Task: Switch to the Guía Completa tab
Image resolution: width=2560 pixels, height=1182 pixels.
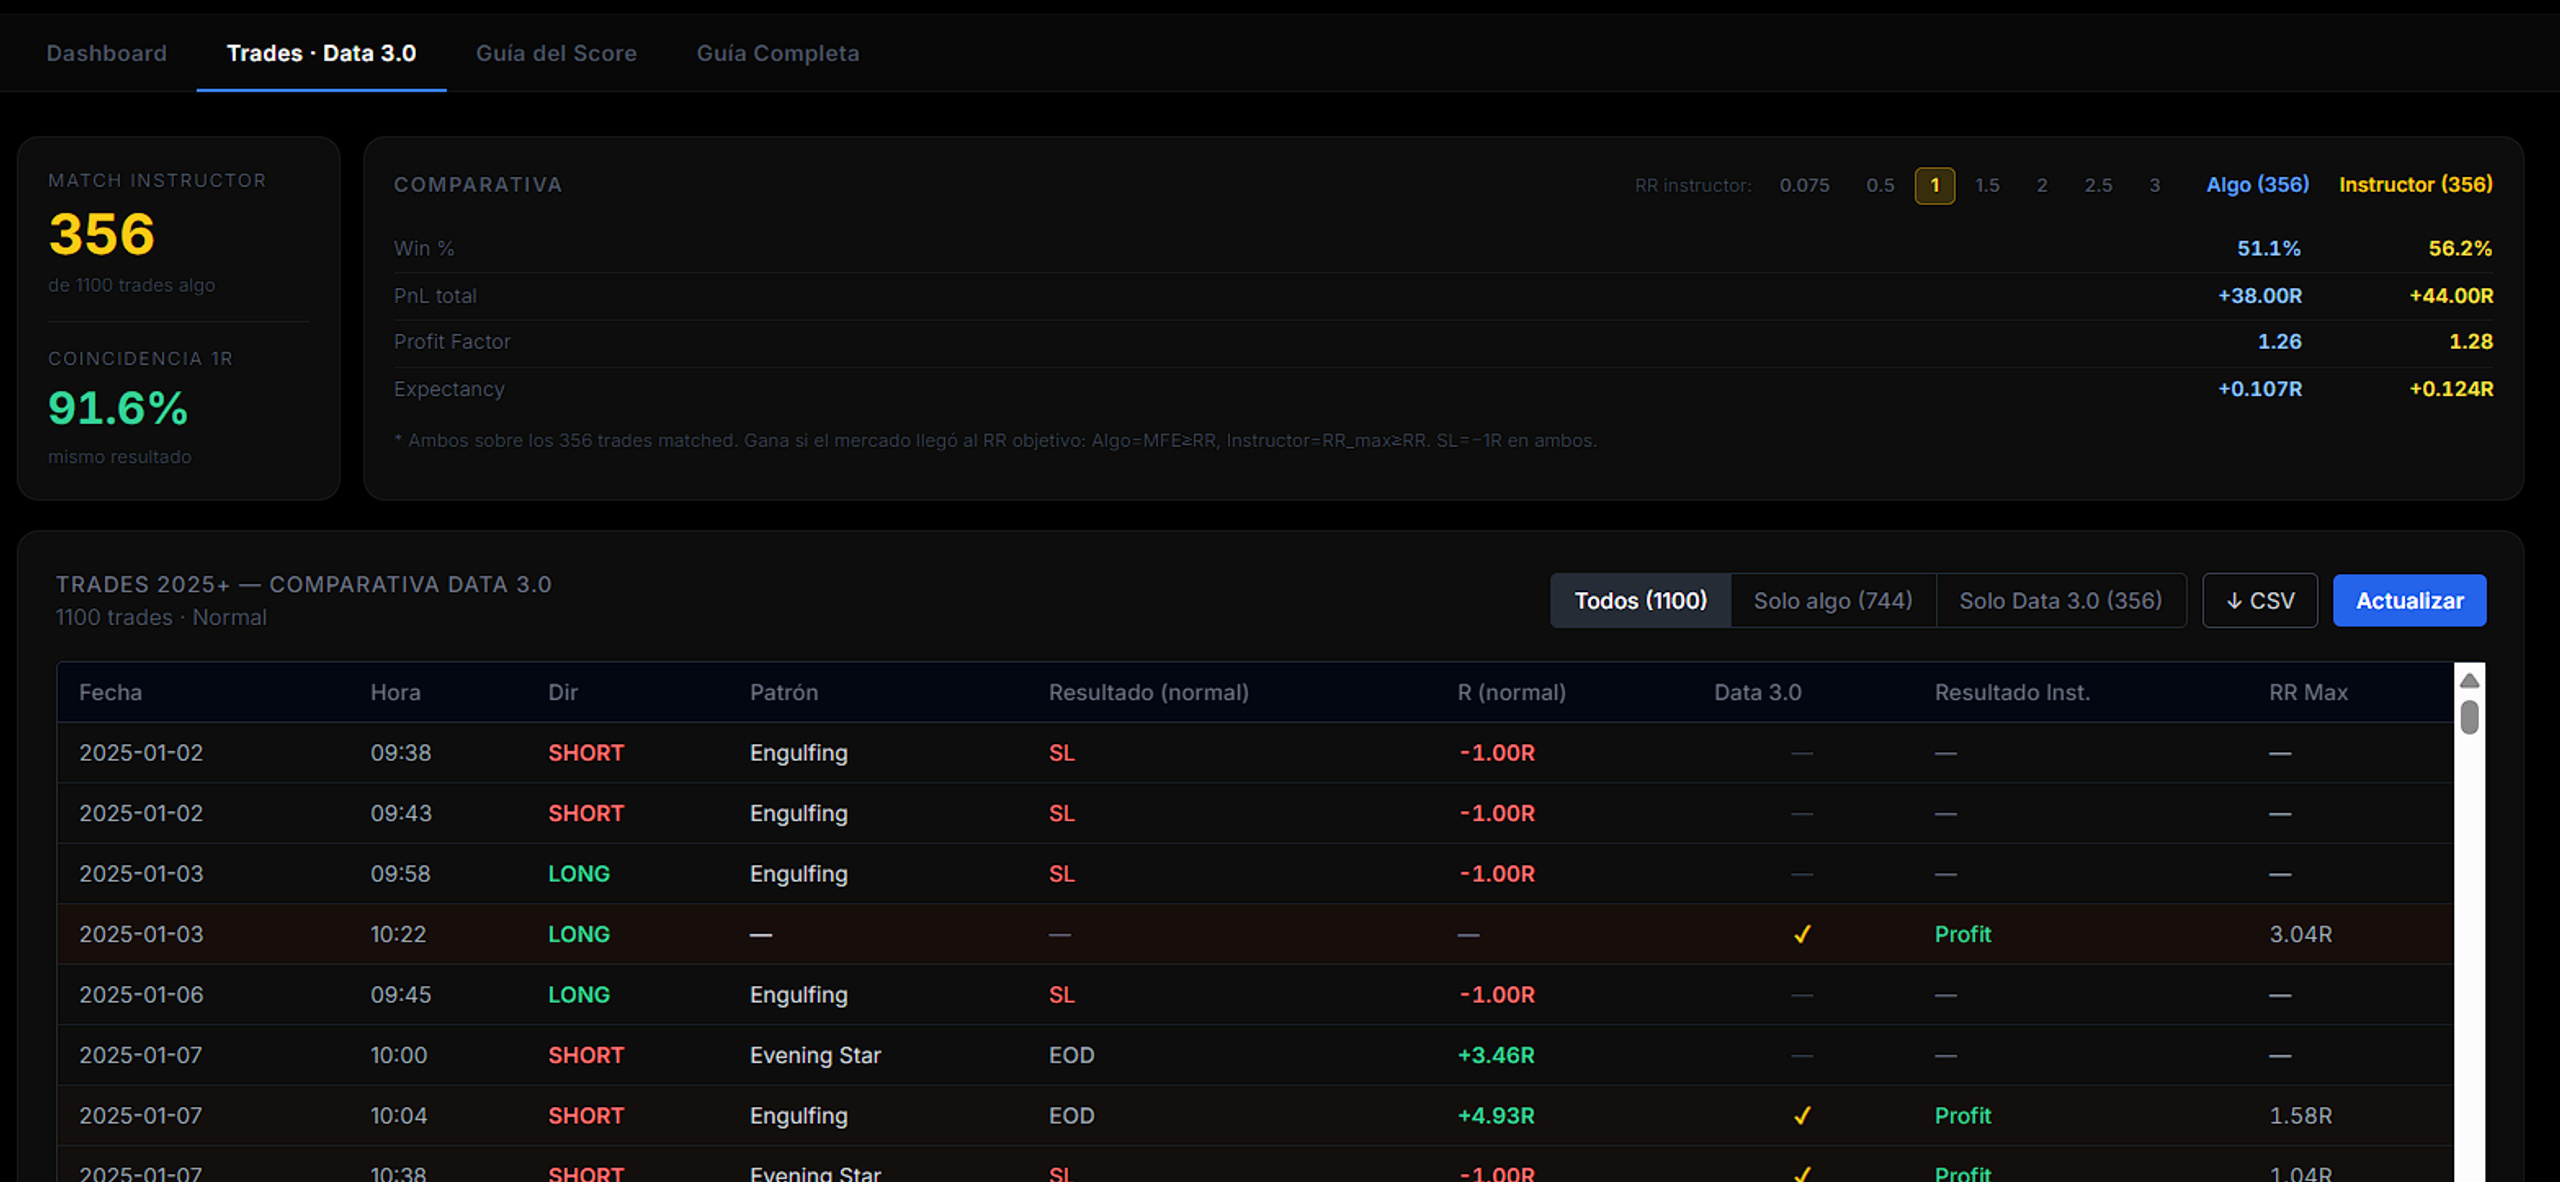Action: click(x=778, y=53)
